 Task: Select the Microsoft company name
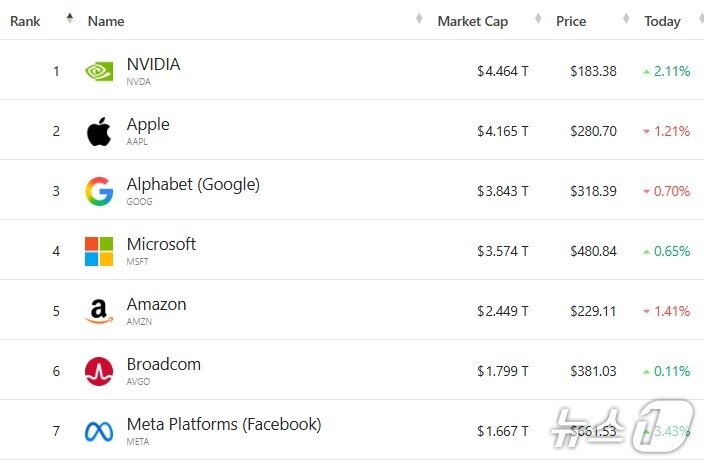[161, 245]
